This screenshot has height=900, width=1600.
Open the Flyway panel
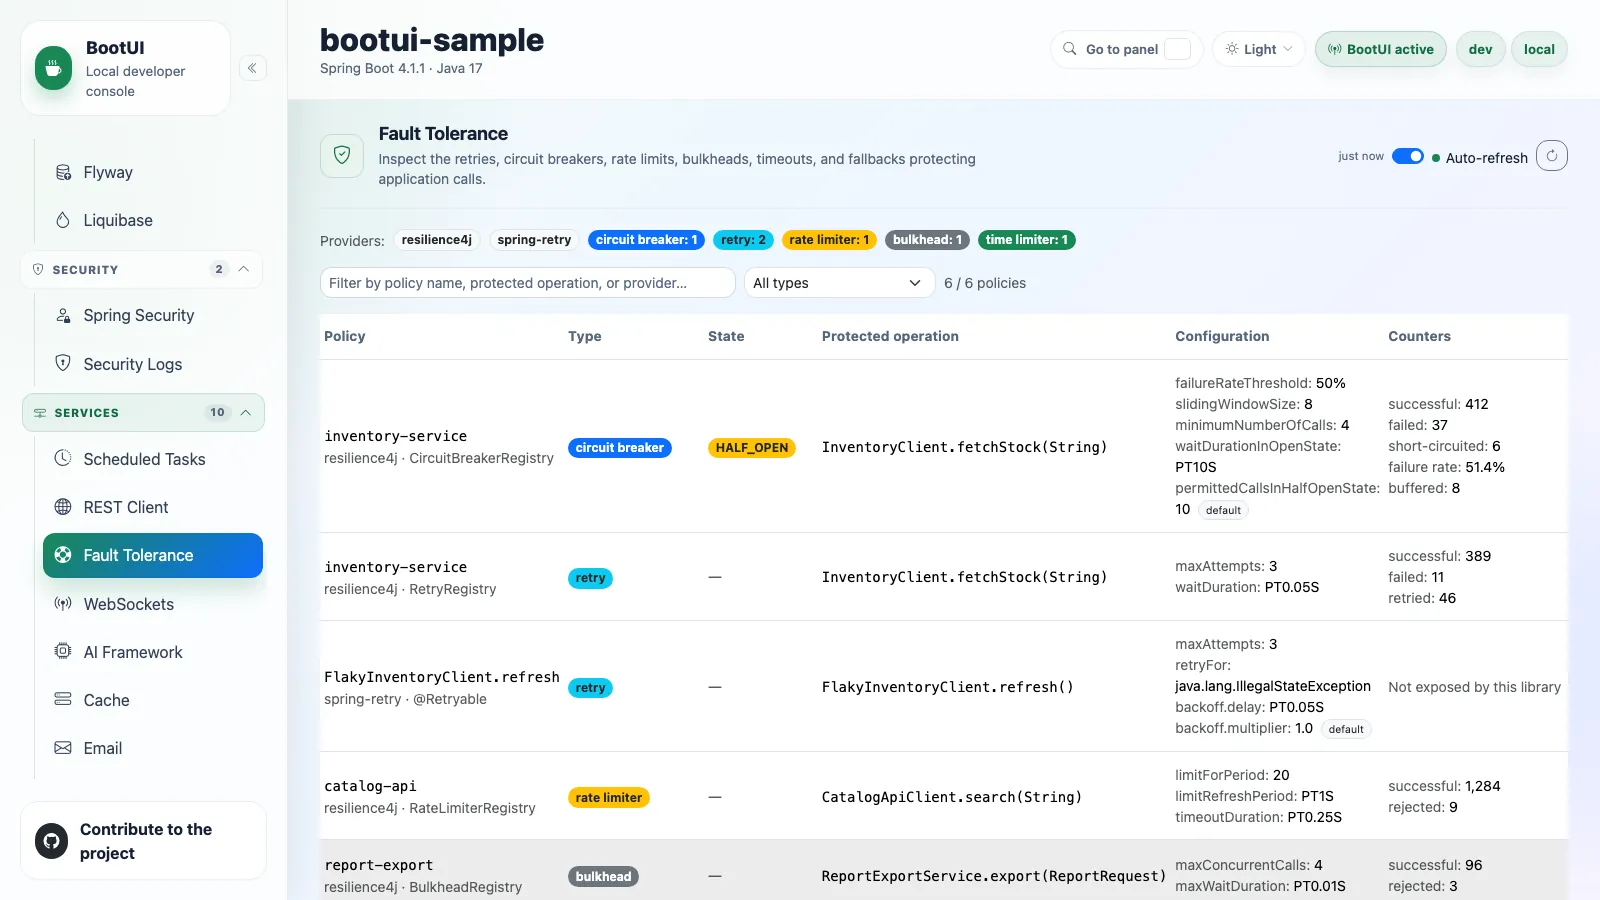[153, 172]
